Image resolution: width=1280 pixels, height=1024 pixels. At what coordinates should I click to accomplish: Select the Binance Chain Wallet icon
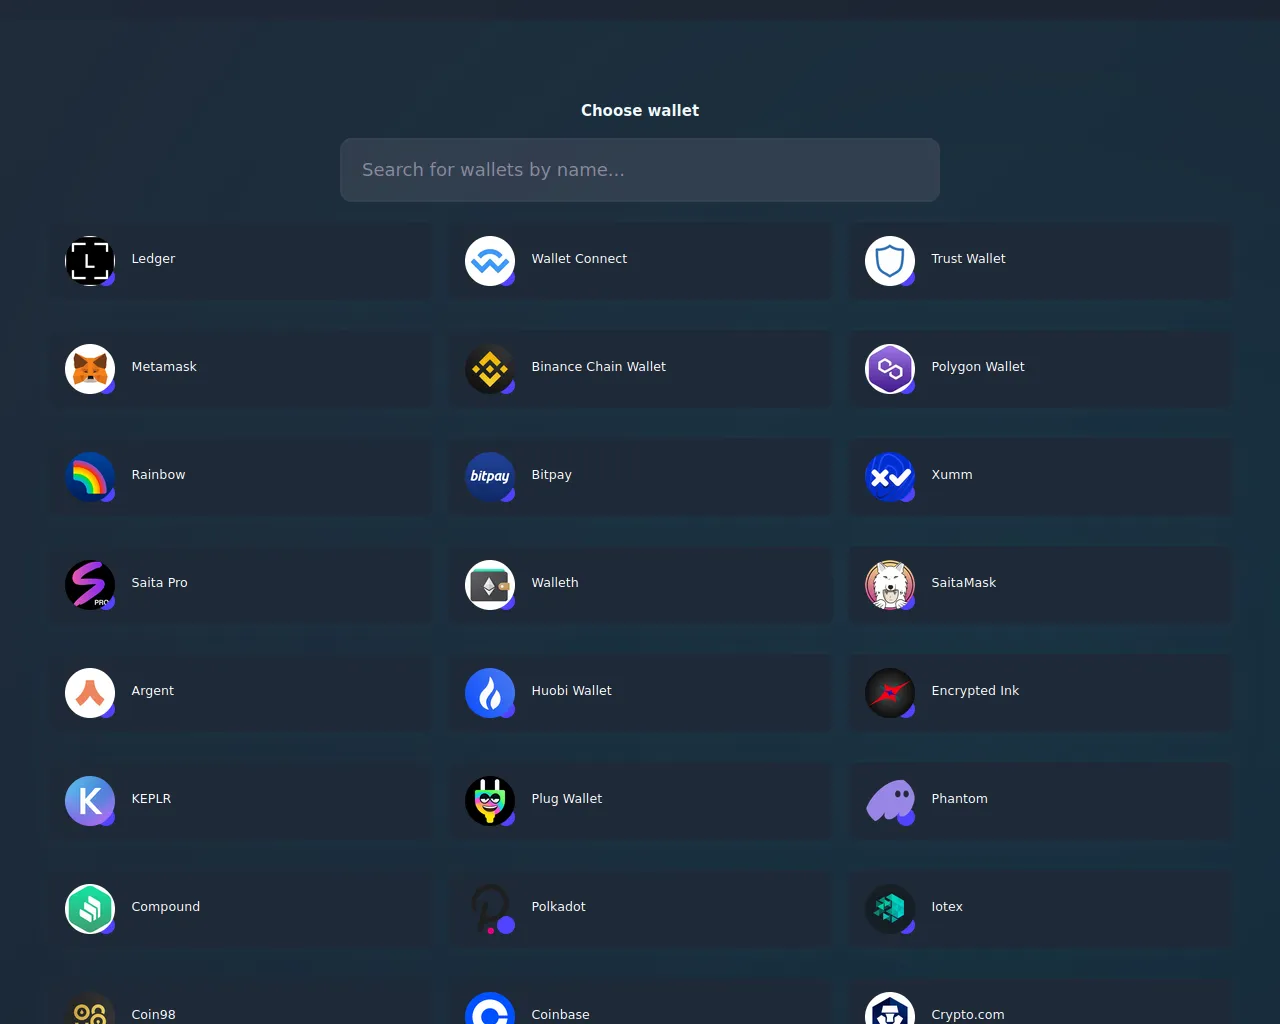[490, 369]
